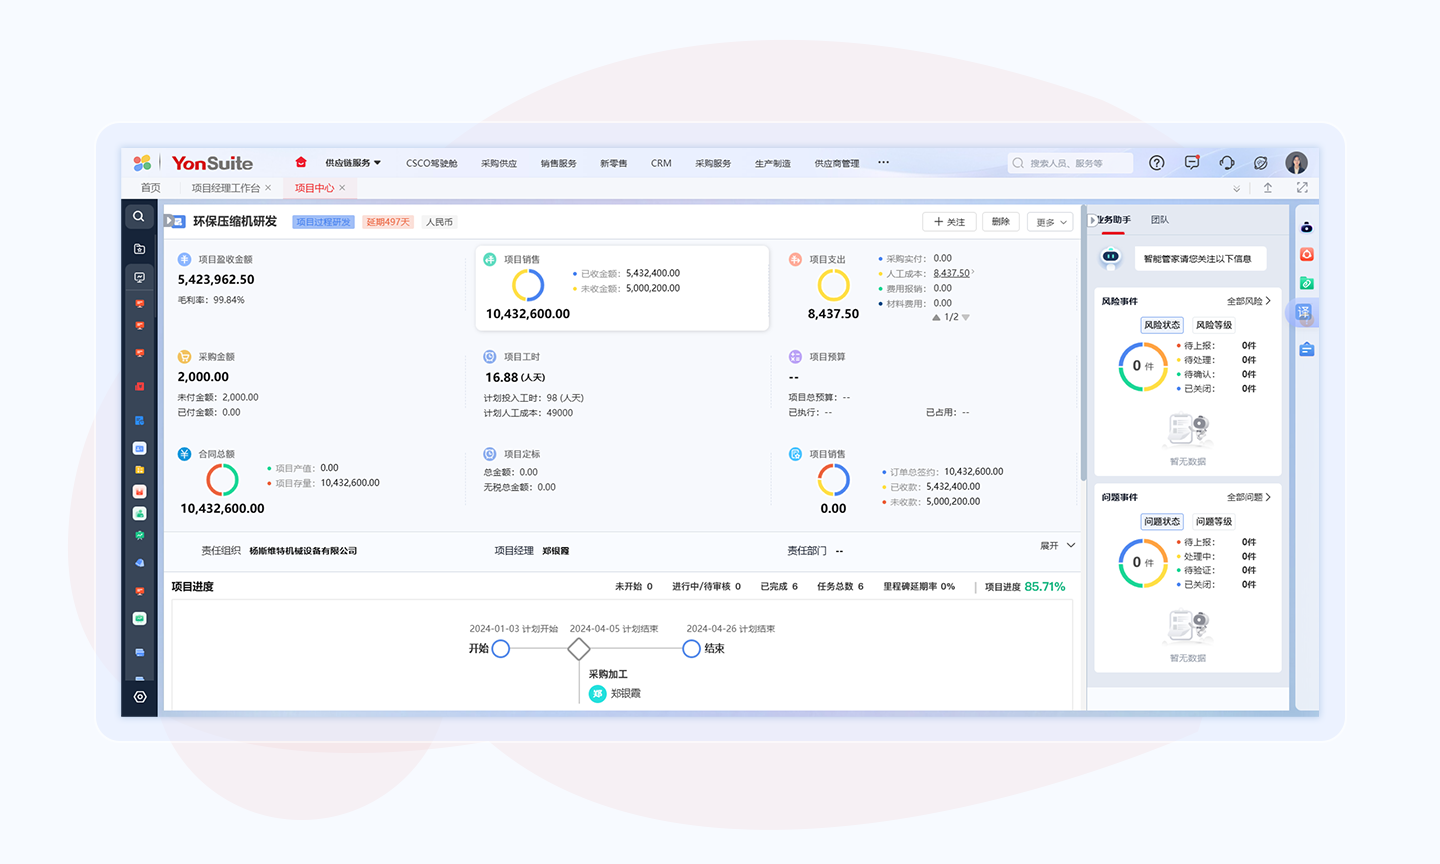Image resolution: width=1440 pixels, height=864 pixels.
Task: Open the 供应链服务 dropdown menu
Action: [352, 163]
